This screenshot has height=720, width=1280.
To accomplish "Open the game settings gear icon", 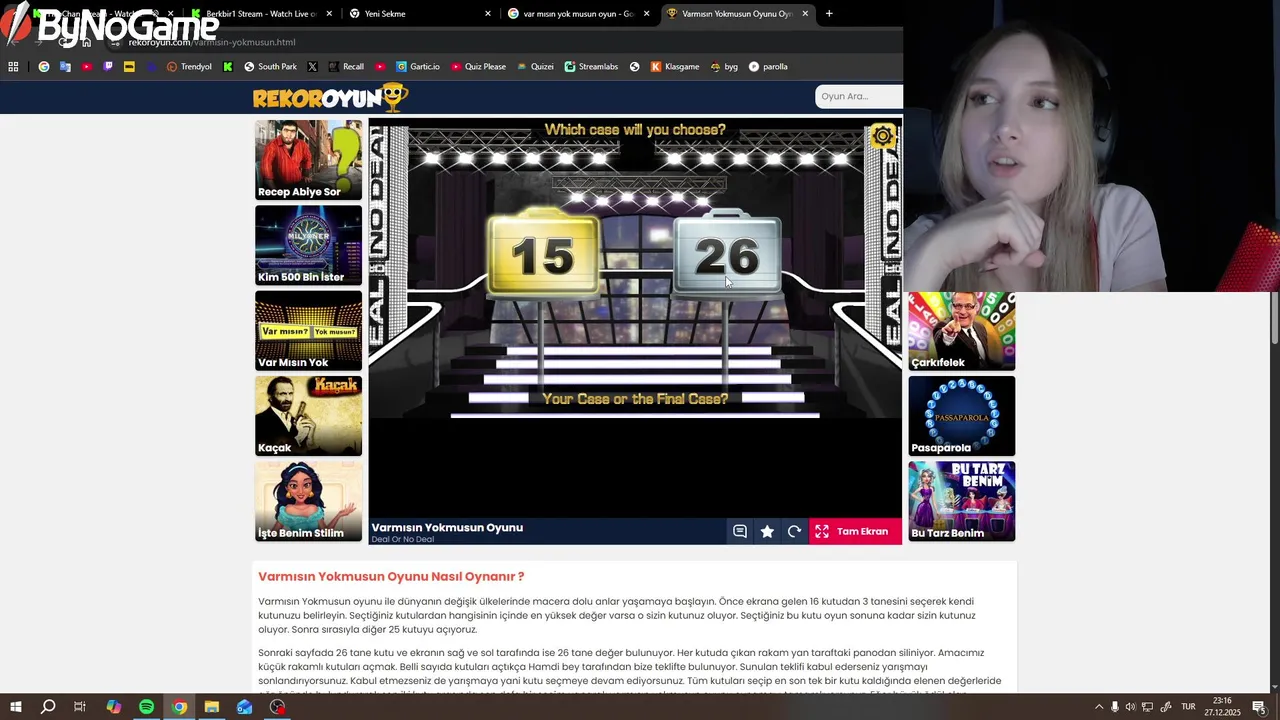I will click(x=882, y=136).
